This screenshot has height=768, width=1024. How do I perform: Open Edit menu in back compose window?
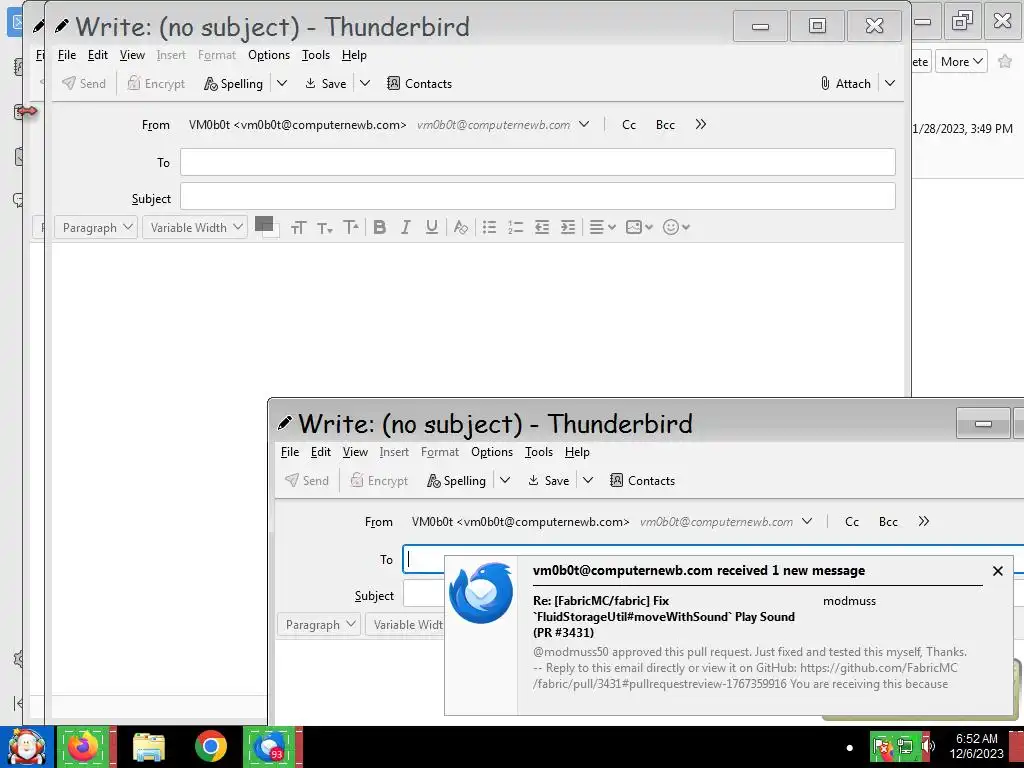[x=98, y=55]
